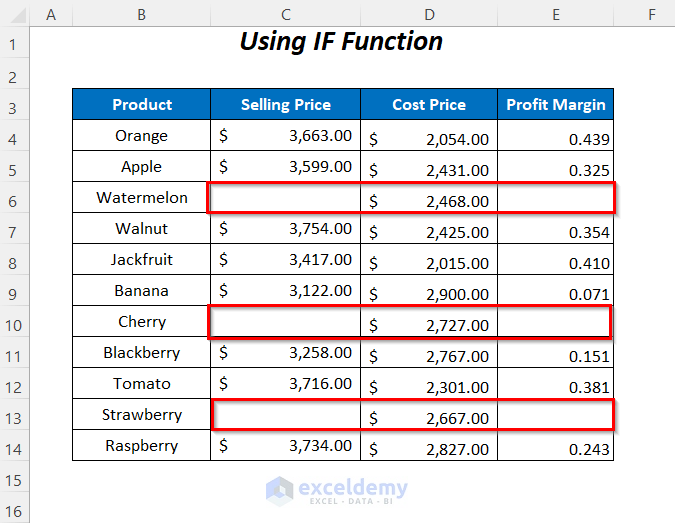Click the exceldemy watermark logo

click(x=337, y=489)
